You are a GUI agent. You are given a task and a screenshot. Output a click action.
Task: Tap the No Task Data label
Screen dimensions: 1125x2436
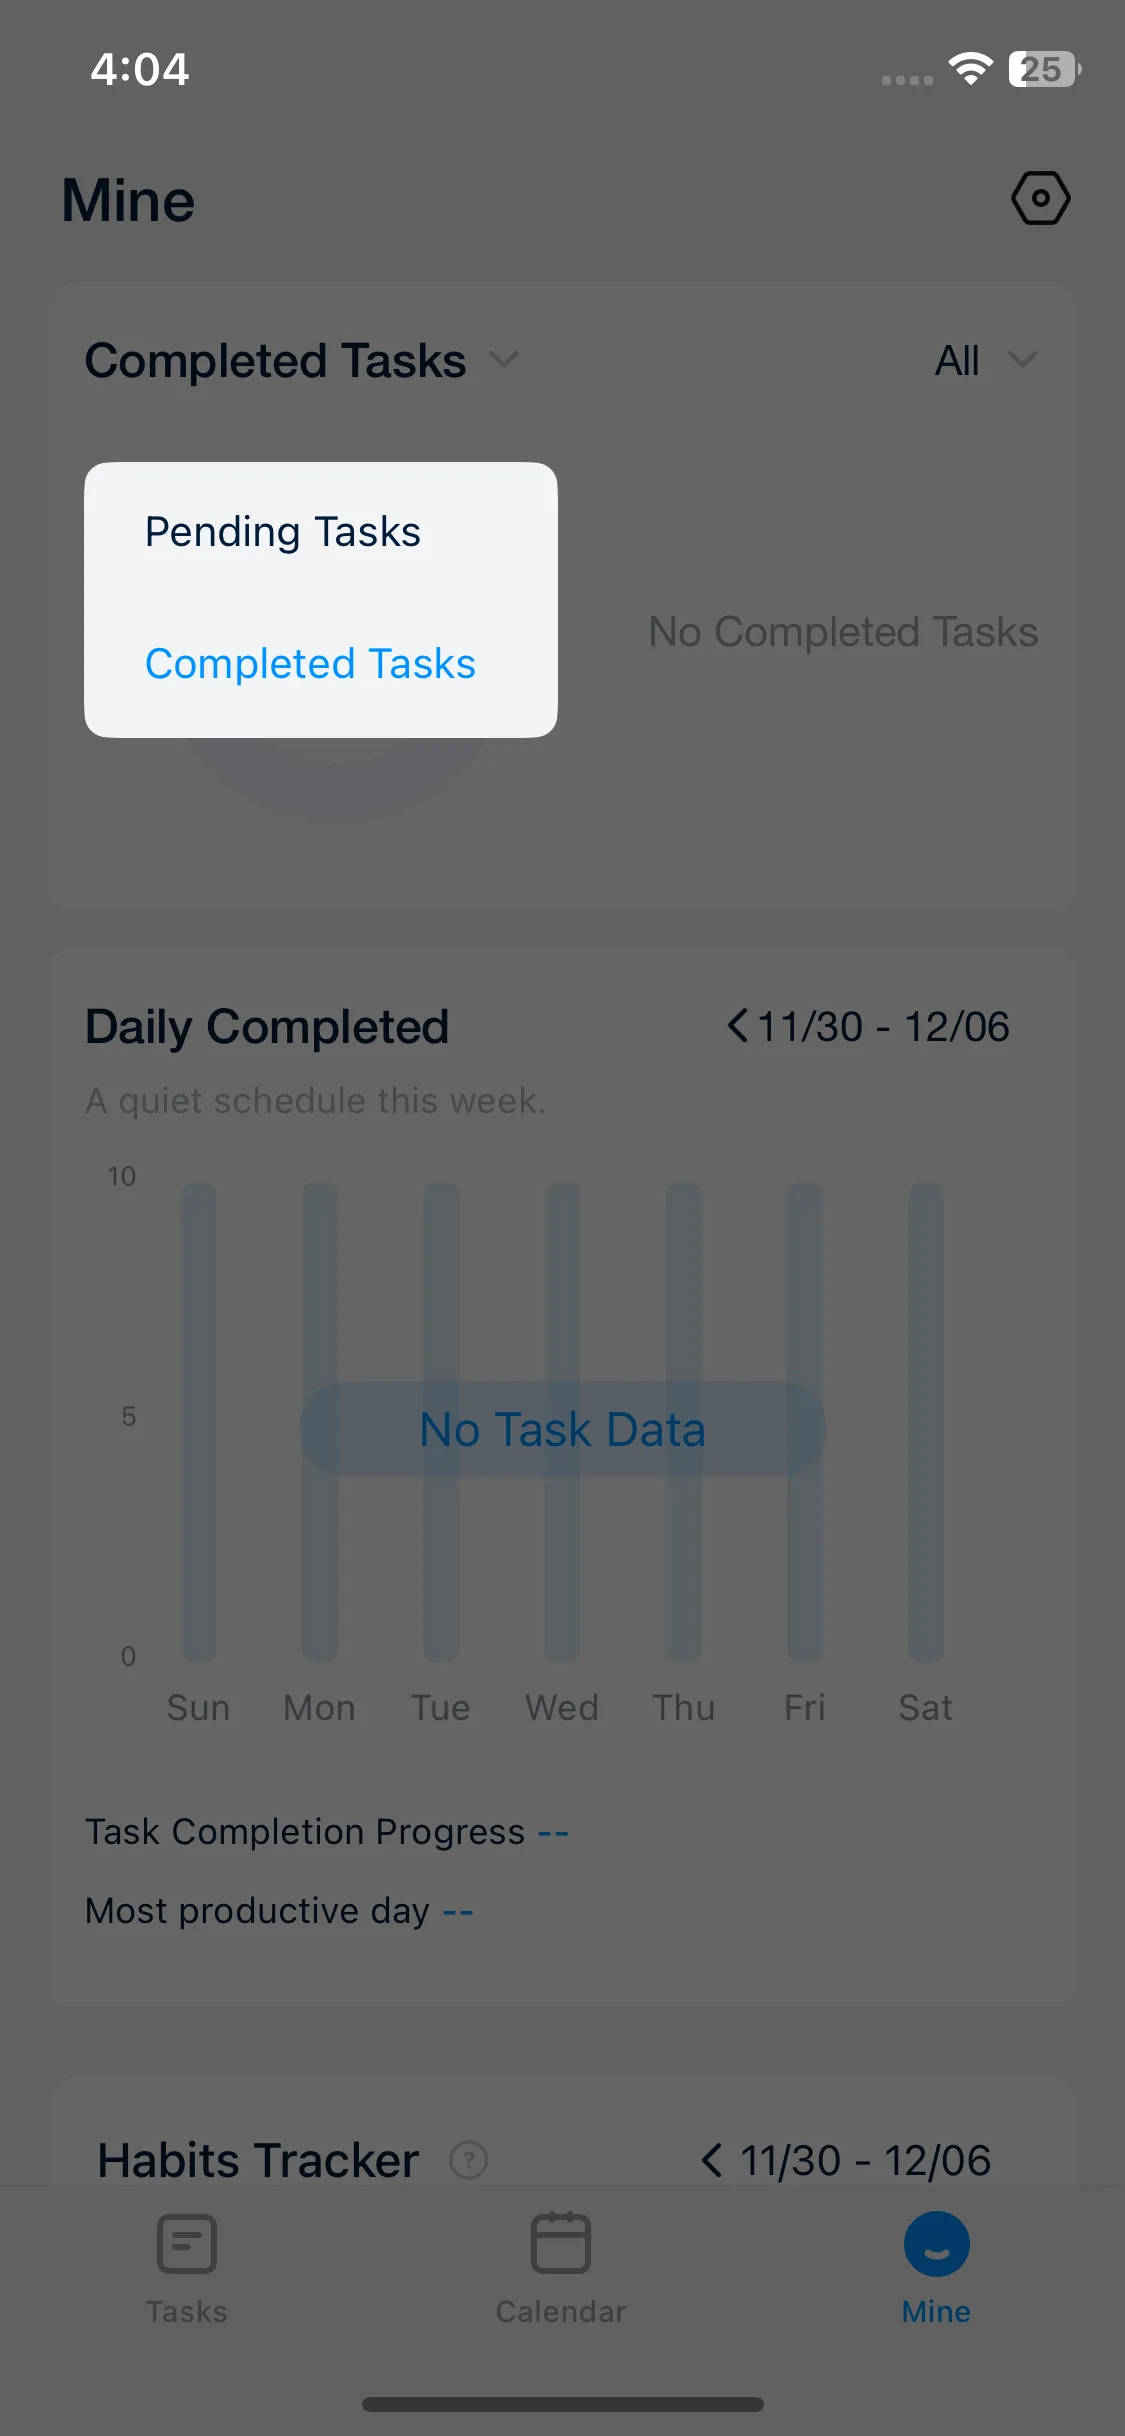click(562, 1429)
